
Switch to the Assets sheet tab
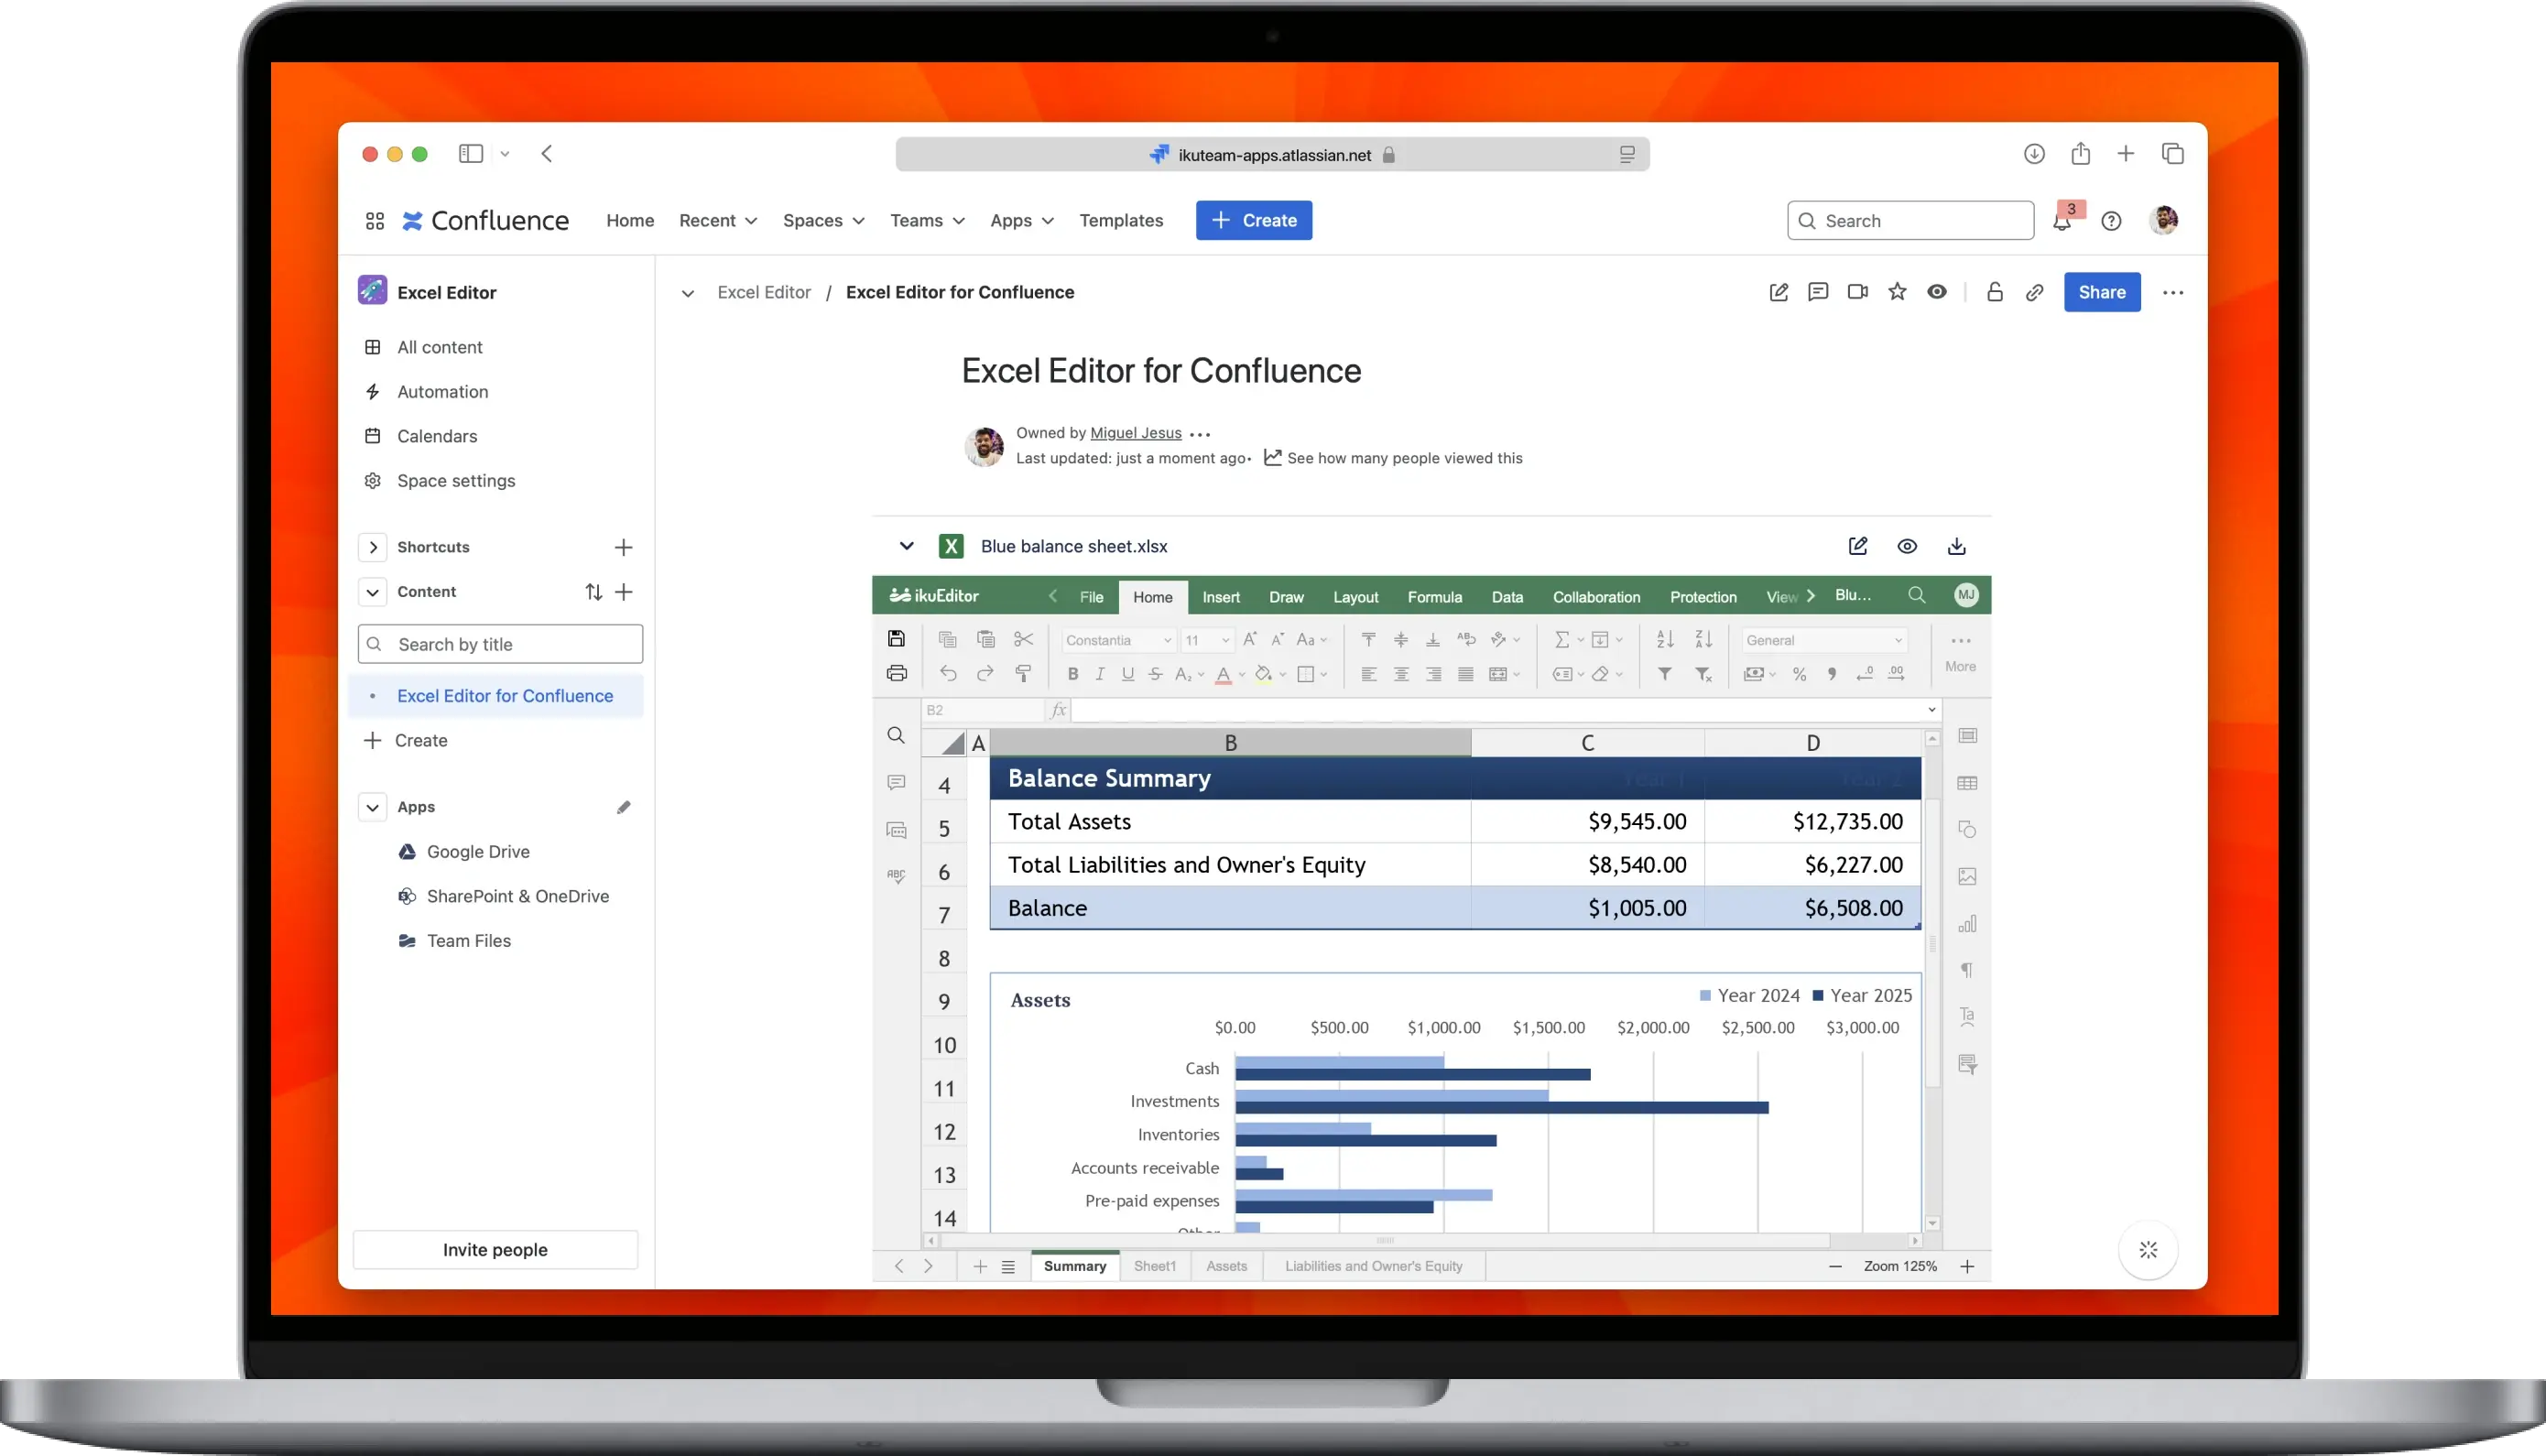point(1226,1266)
